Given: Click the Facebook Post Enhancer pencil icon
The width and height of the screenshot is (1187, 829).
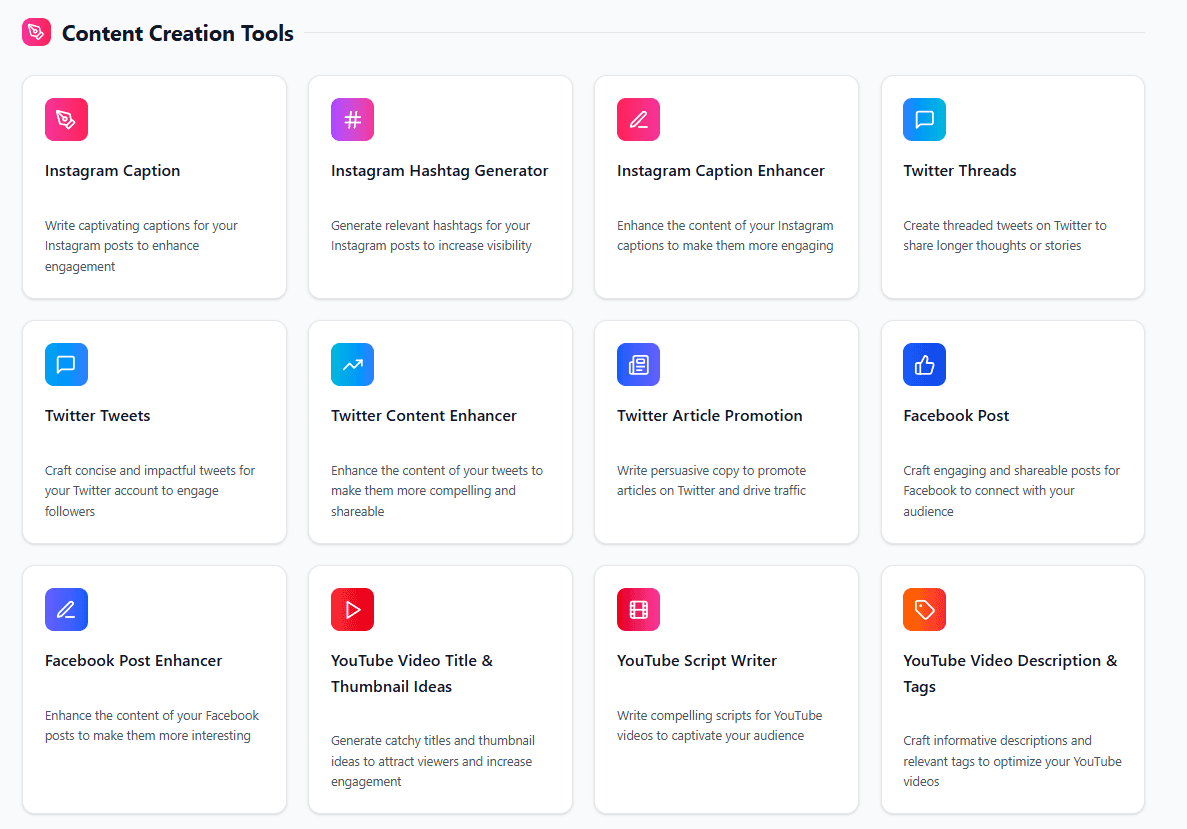Looking at the screenshot, I should (66, 609).
